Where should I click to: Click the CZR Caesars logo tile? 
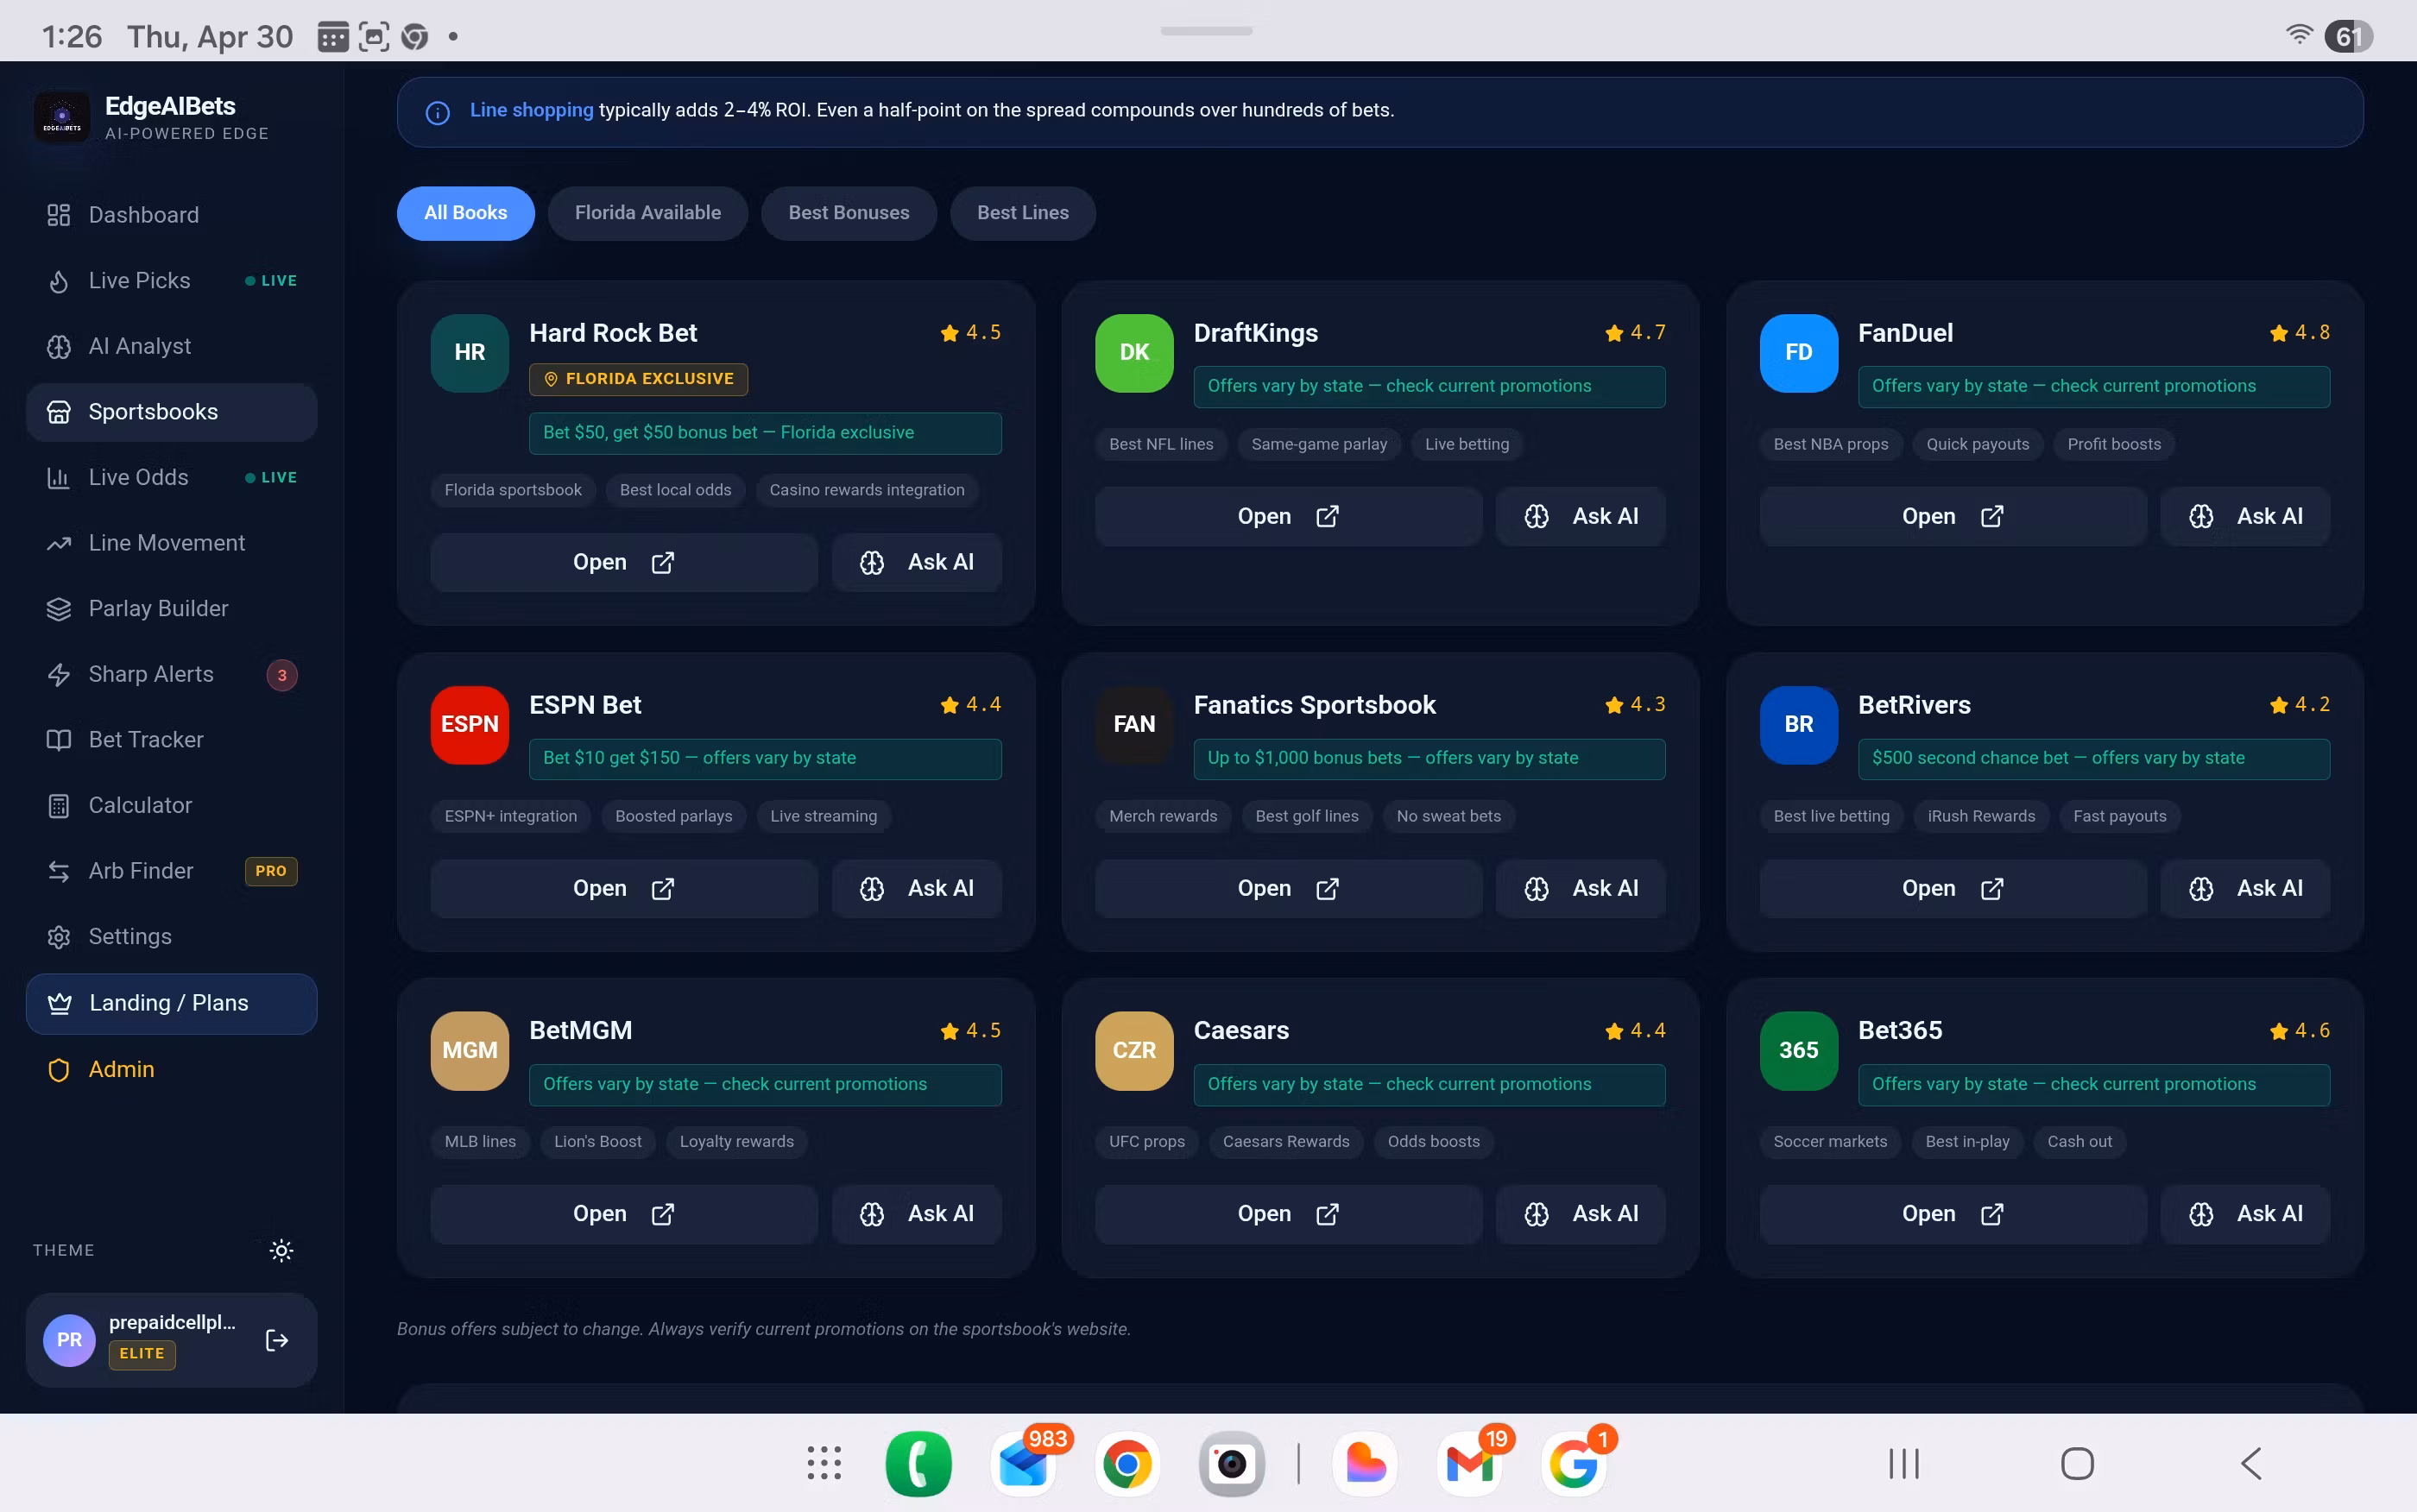[x=1134, y=1051]
